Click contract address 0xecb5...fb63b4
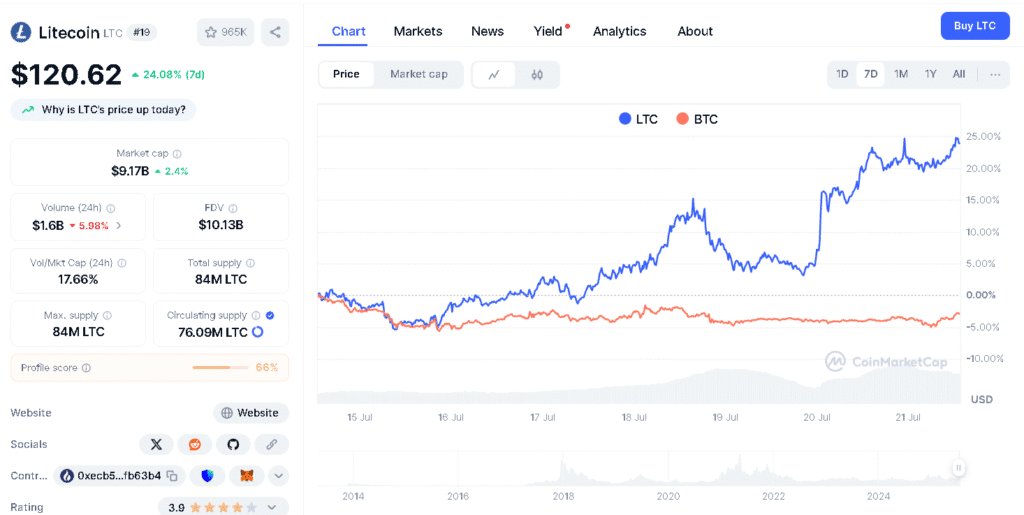This screenshot has width=1024, height=515. tap(119, 476)
